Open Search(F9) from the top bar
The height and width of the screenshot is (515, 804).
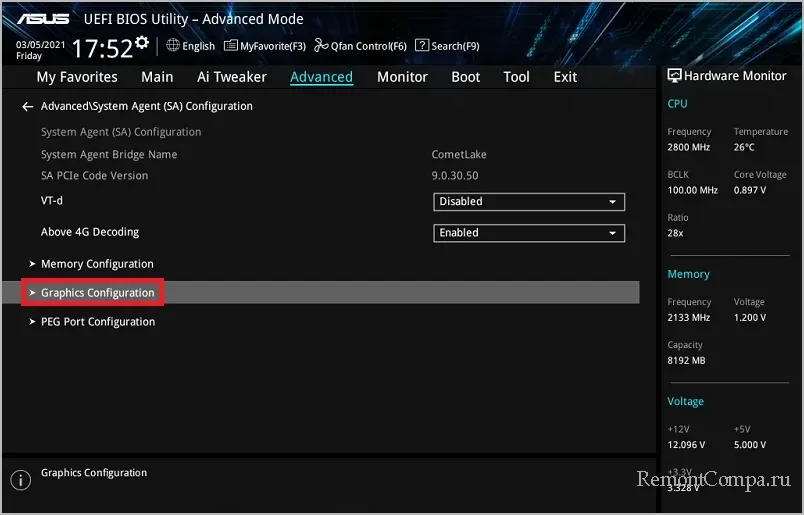447,45
